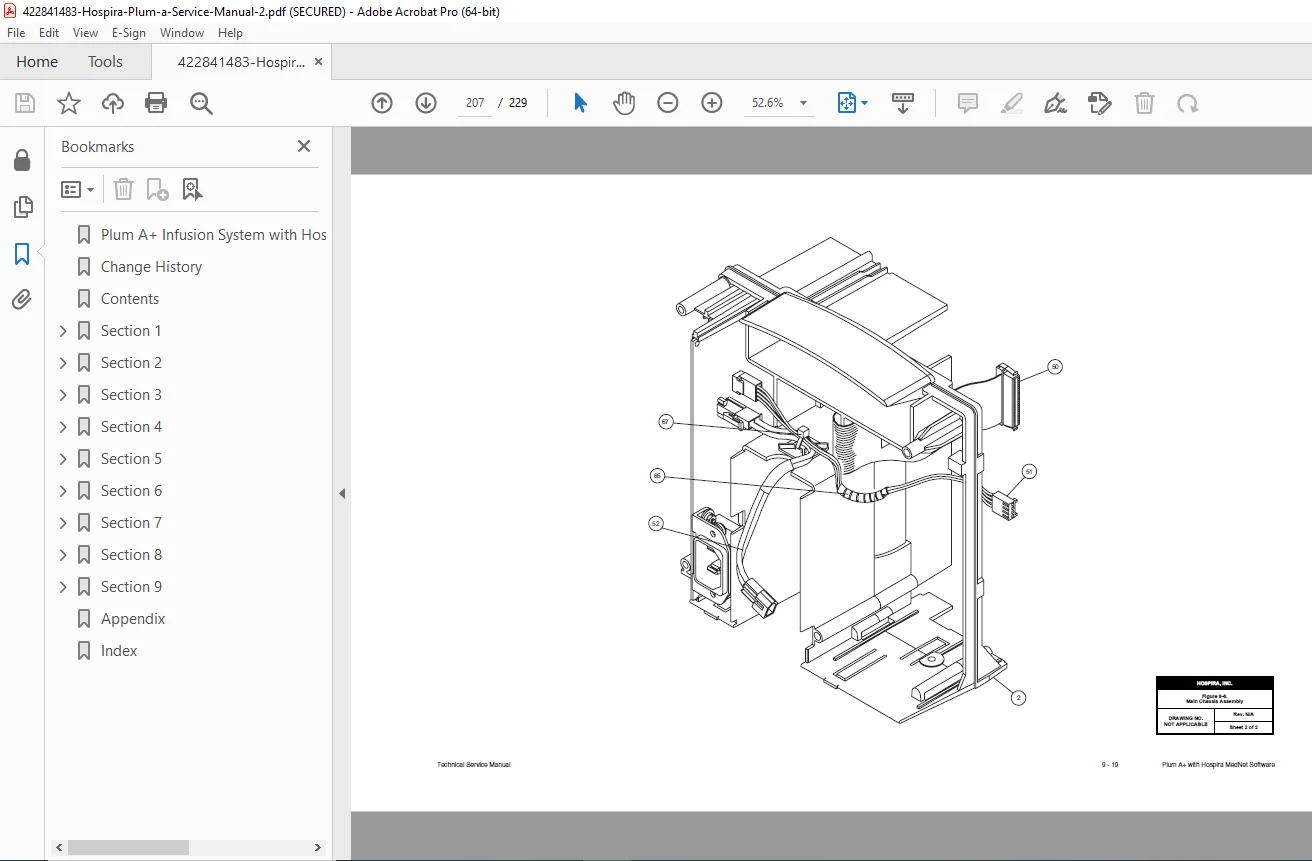Image resolution: width=1312 pixels, height=861 pixels.
Task: Activate the Selection arrow tool
Action: (x=580, y=103)
